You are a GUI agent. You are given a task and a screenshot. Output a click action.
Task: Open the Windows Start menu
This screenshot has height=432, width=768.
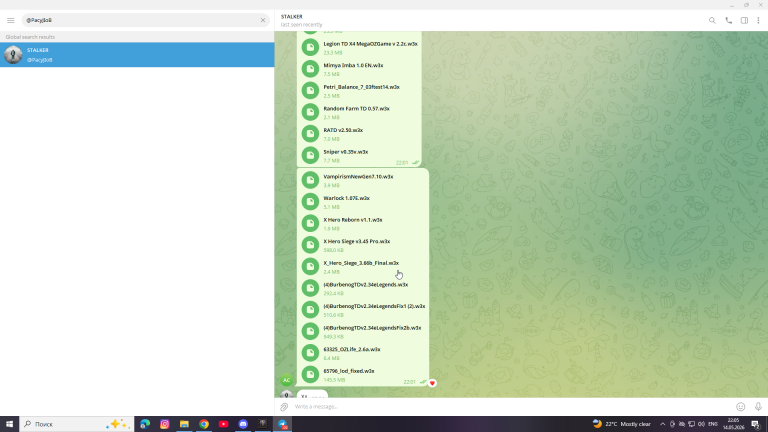9,424
